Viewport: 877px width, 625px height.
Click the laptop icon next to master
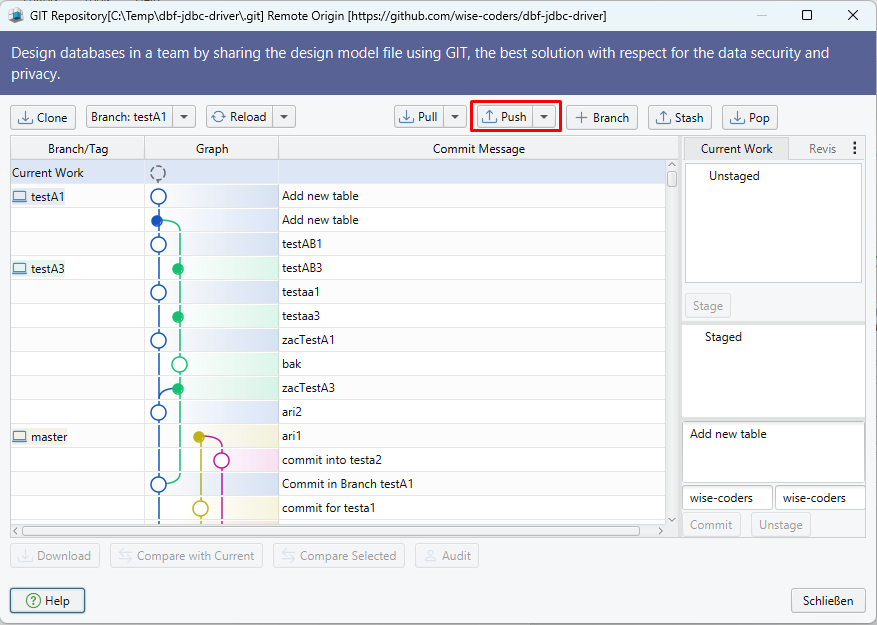tap(20, 437)
